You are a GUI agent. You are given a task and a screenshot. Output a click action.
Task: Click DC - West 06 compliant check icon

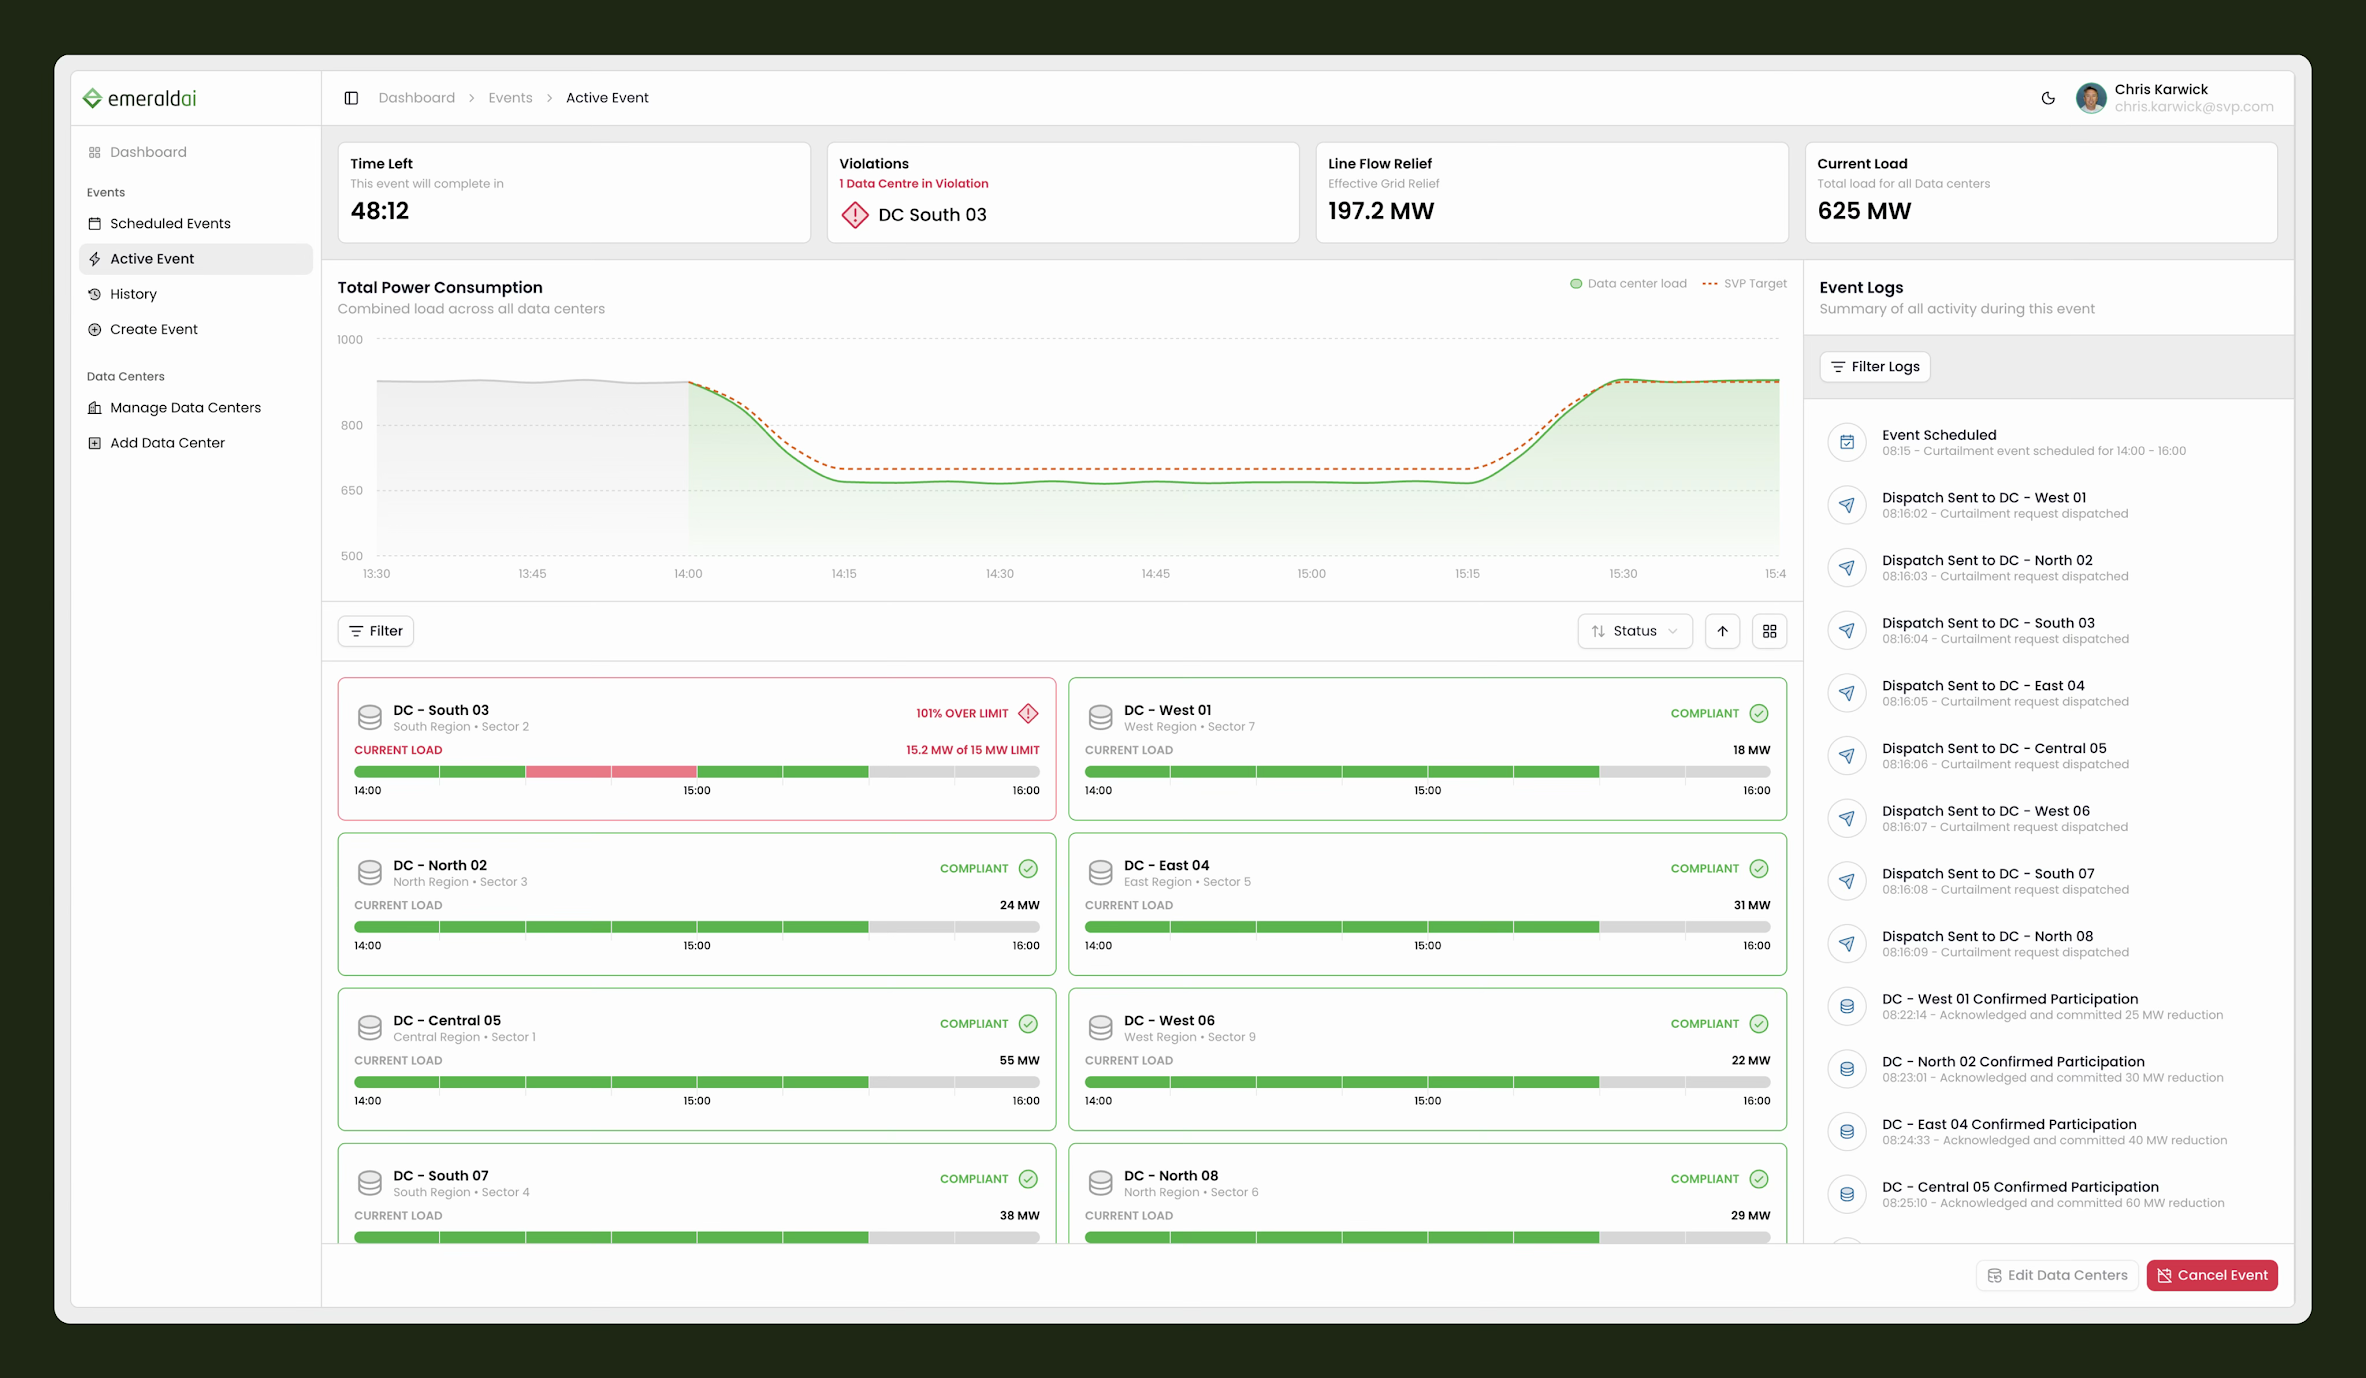pyautogui.click(x=1759, y=1023)
